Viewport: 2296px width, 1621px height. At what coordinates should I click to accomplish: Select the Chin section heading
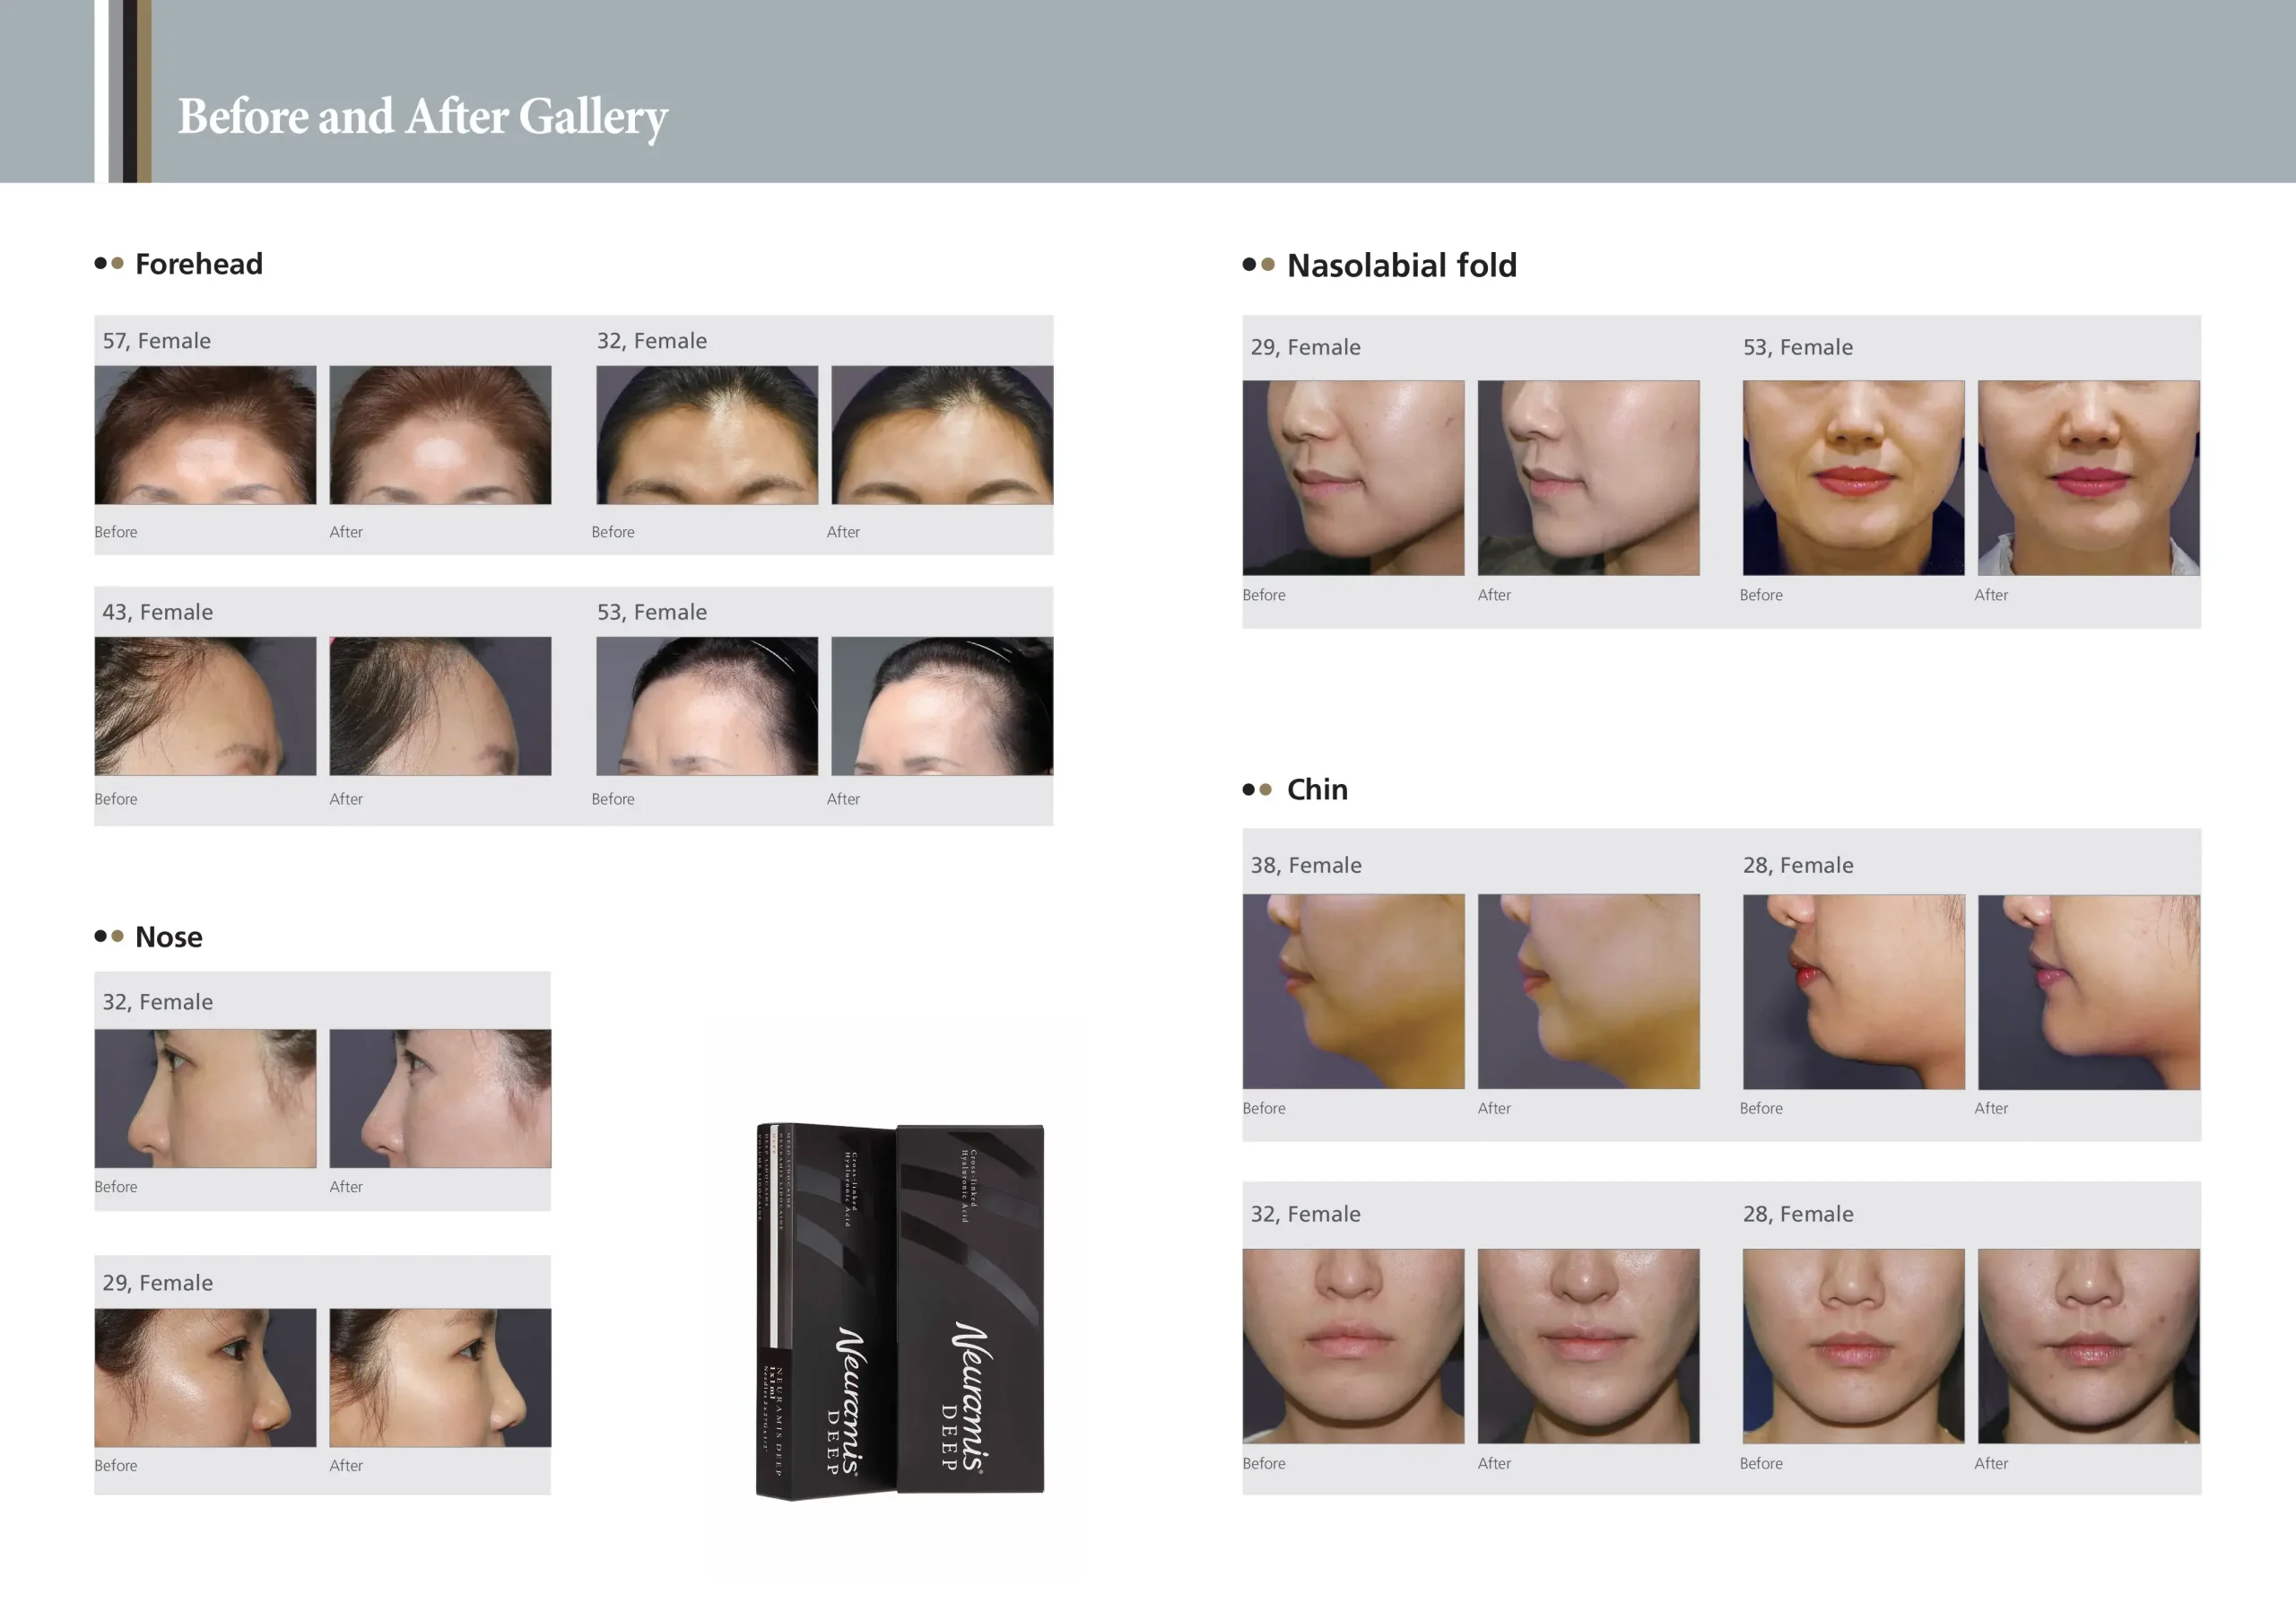1316,790
